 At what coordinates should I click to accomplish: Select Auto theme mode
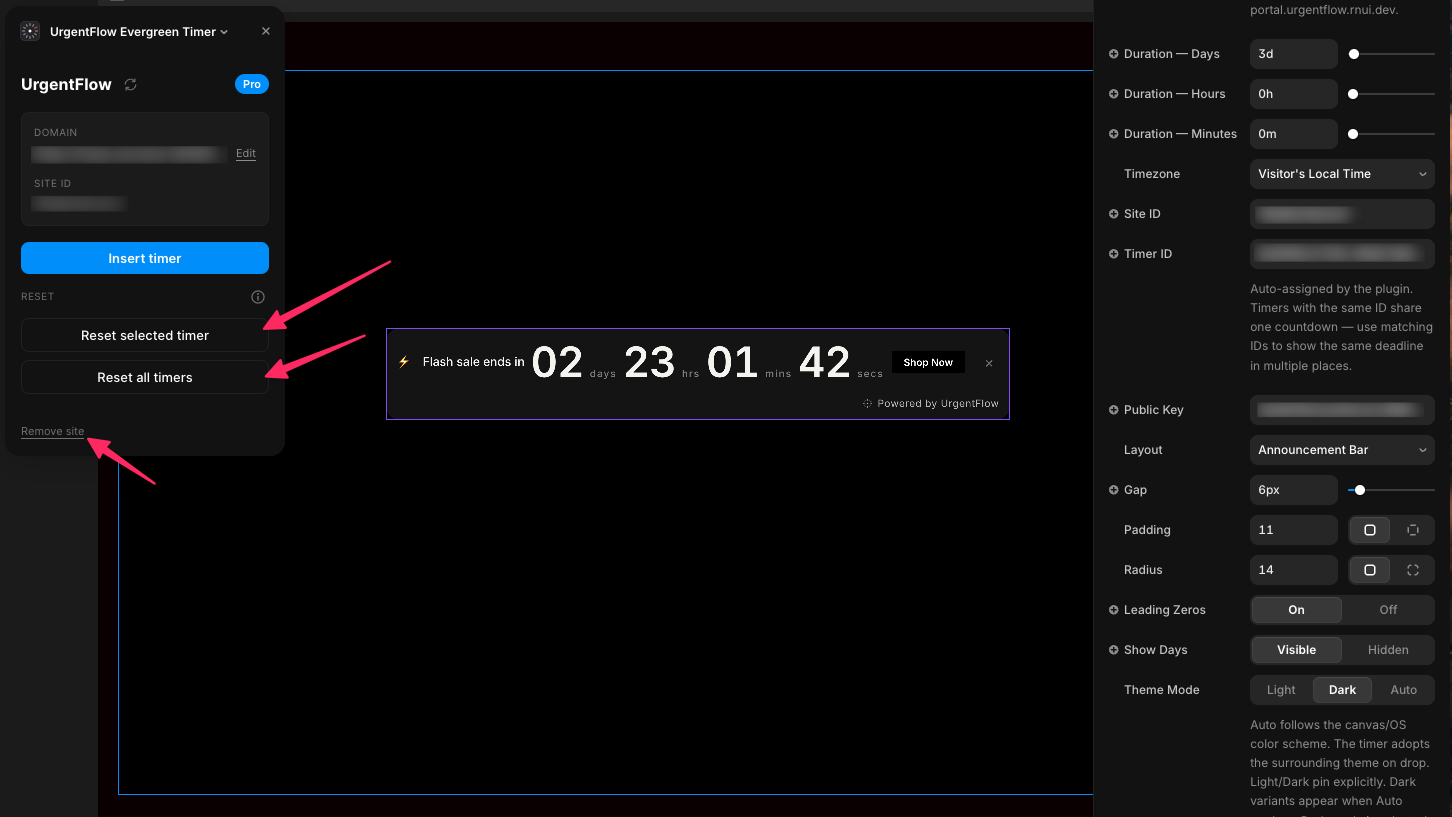click(x=1404, y=690)
